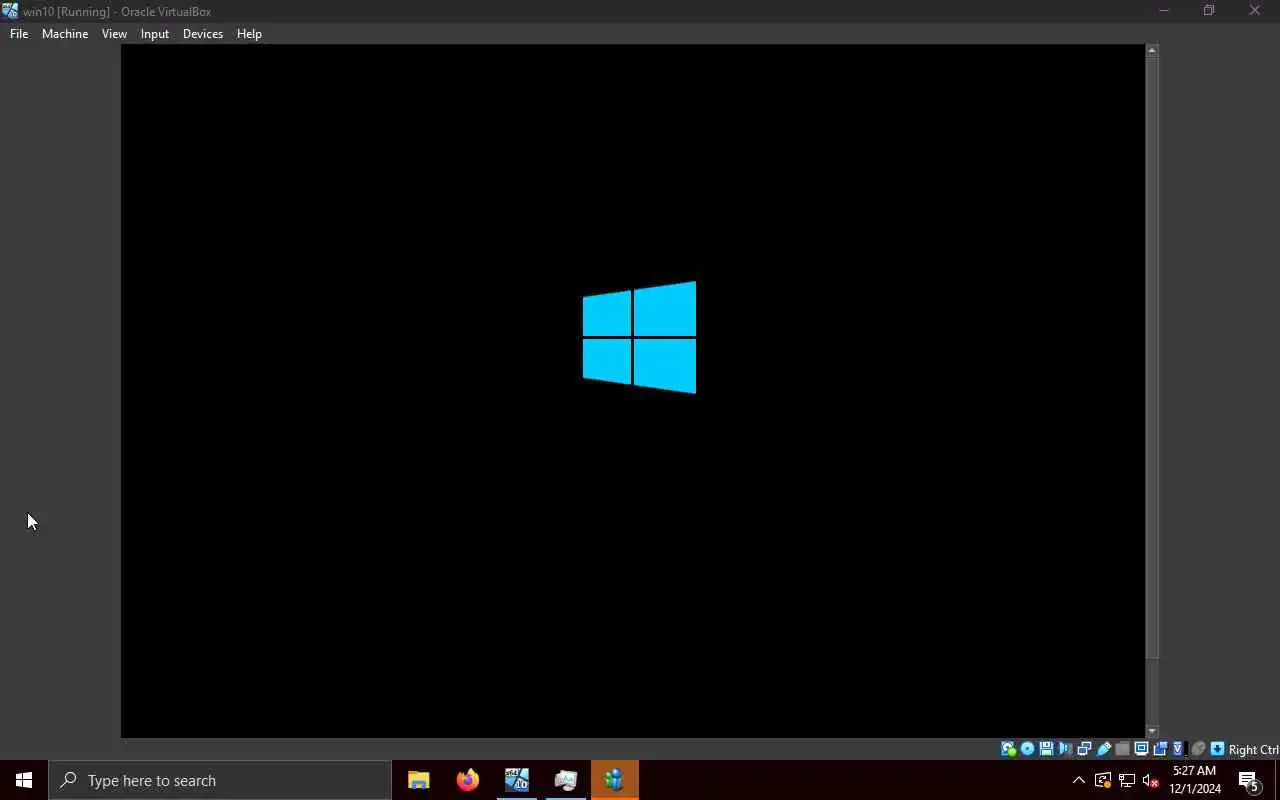Open the Help menu

tap(249, 34)
